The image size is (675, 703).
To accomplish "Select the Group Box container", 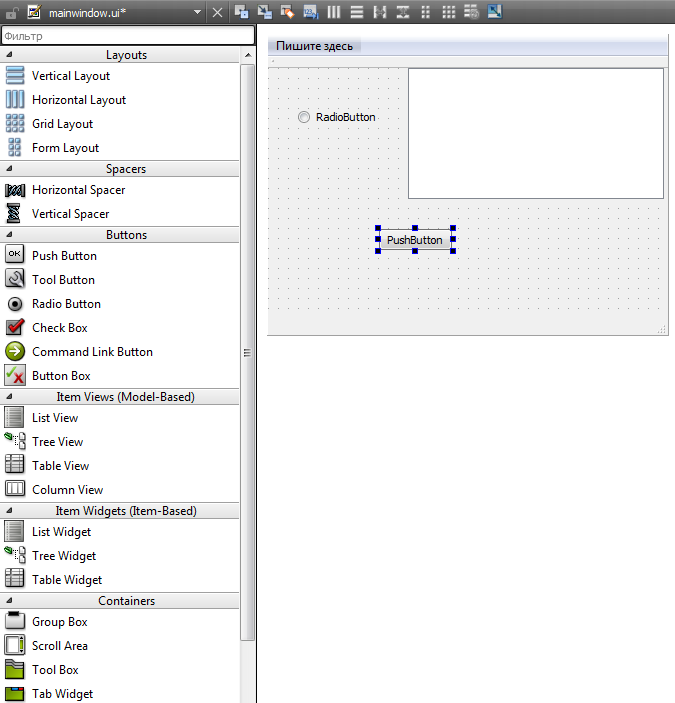I will (x=120, y=621).
